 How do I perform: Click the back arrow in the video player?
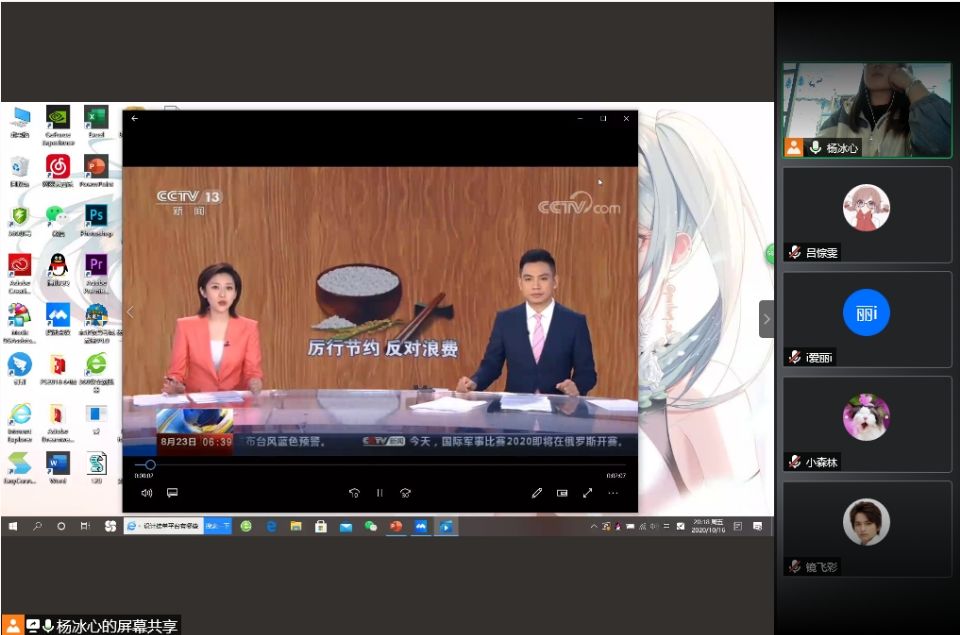(x=135, y=119)
